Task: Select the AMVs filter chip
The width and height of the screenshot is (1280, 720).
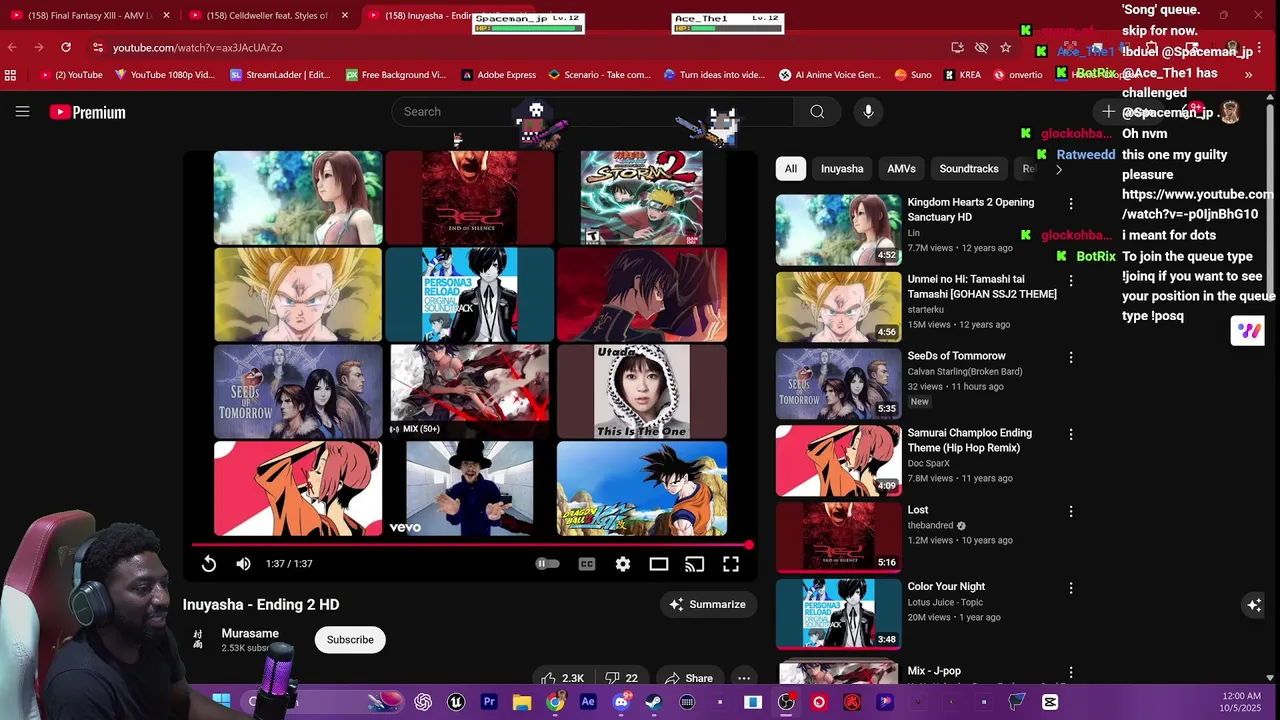Action: (901, 169)
